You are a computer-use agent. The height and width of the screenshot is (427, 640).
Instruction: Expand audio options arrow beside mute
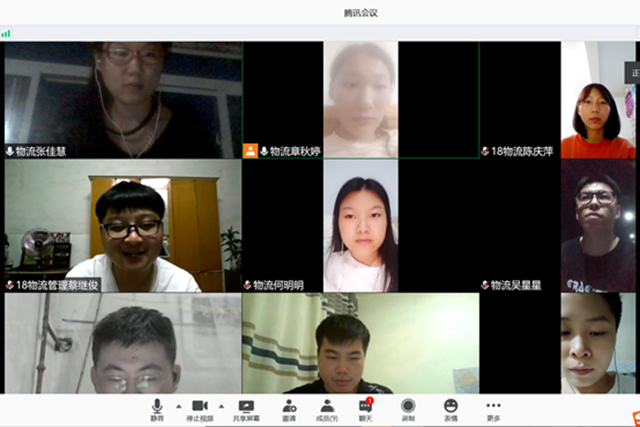point(177,406)
